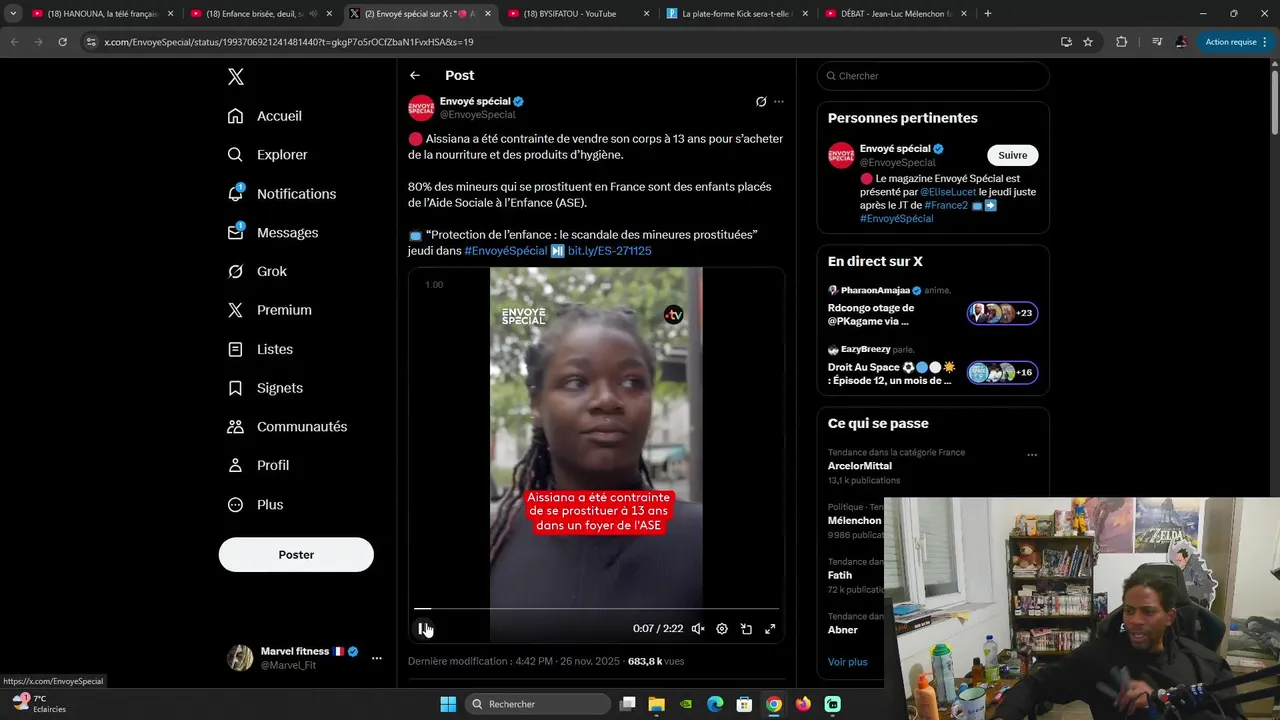Image resolution: width=1280 pixels, height=720 pixels.
Task: Open #France2 hashtag in sidebar
Action: (x=946, y=205)
